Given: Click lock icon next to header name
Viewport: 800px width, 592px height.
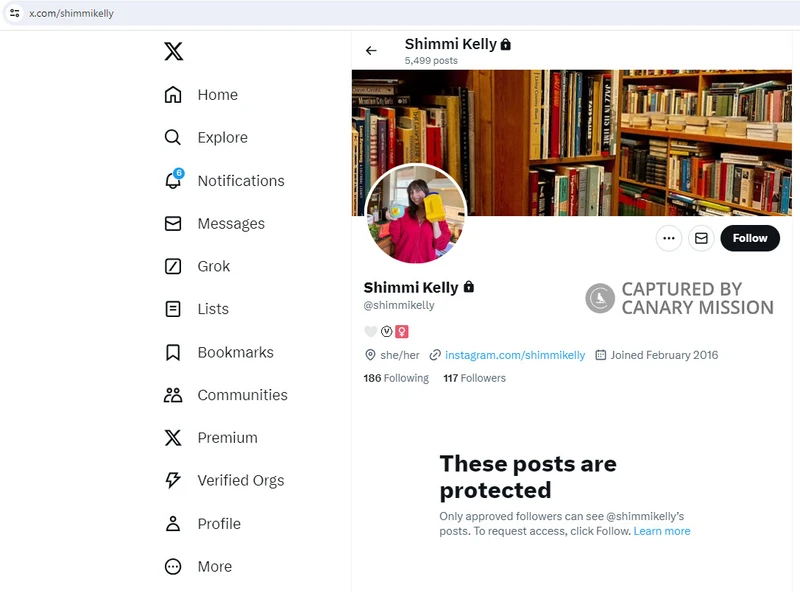Looking at the screenshot, I should tap(506, 44).
